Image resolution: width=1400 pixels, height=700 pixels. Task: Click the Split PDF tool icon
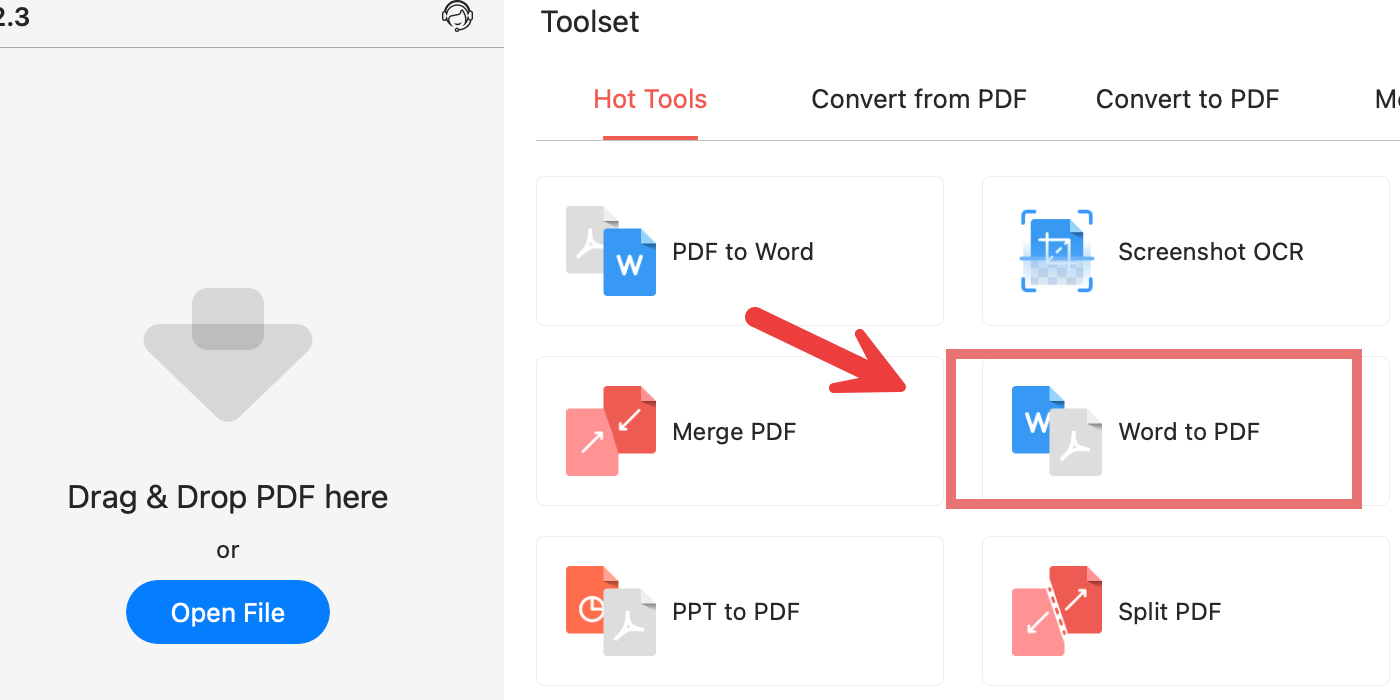click(1056, 611)
